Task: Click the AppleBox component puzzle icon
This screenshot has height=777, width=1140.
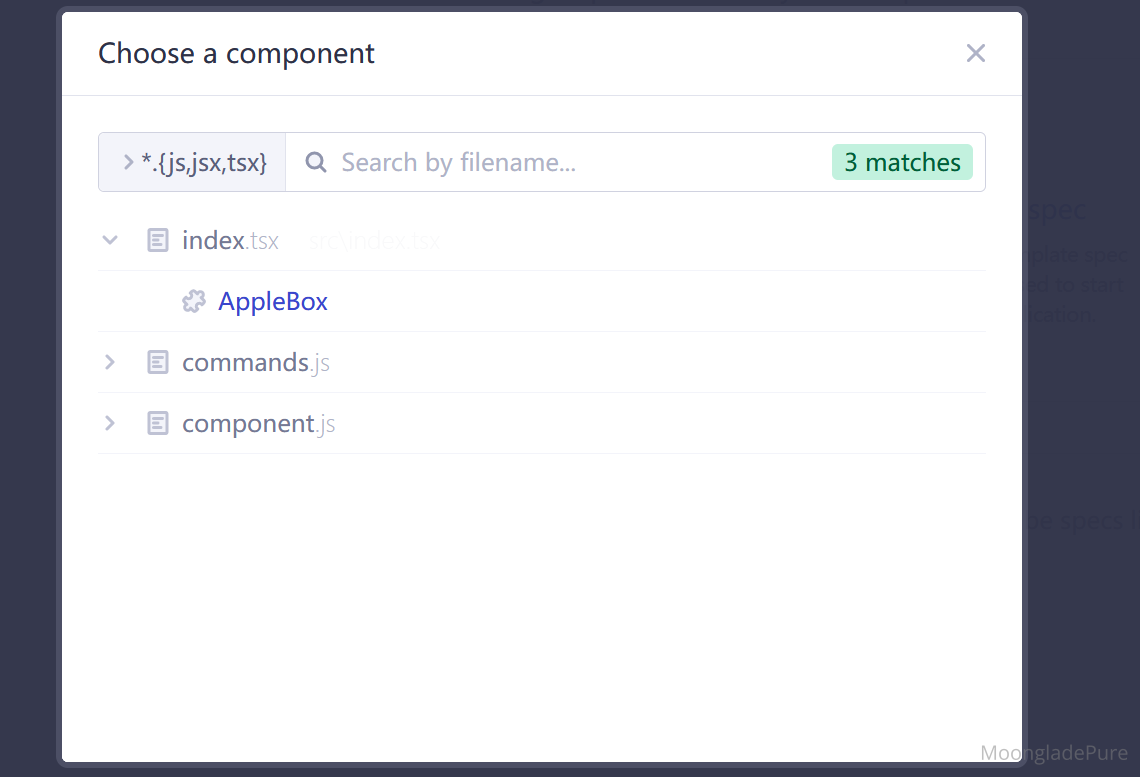Action: (194, 301)
